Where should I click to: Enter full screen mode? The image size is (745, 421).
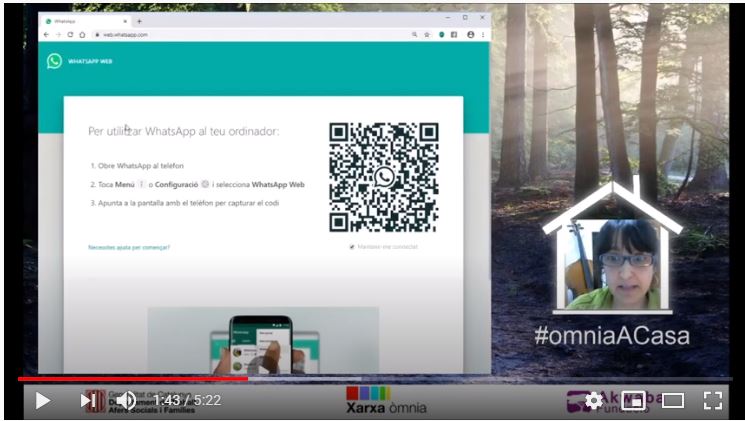point(713,401)
